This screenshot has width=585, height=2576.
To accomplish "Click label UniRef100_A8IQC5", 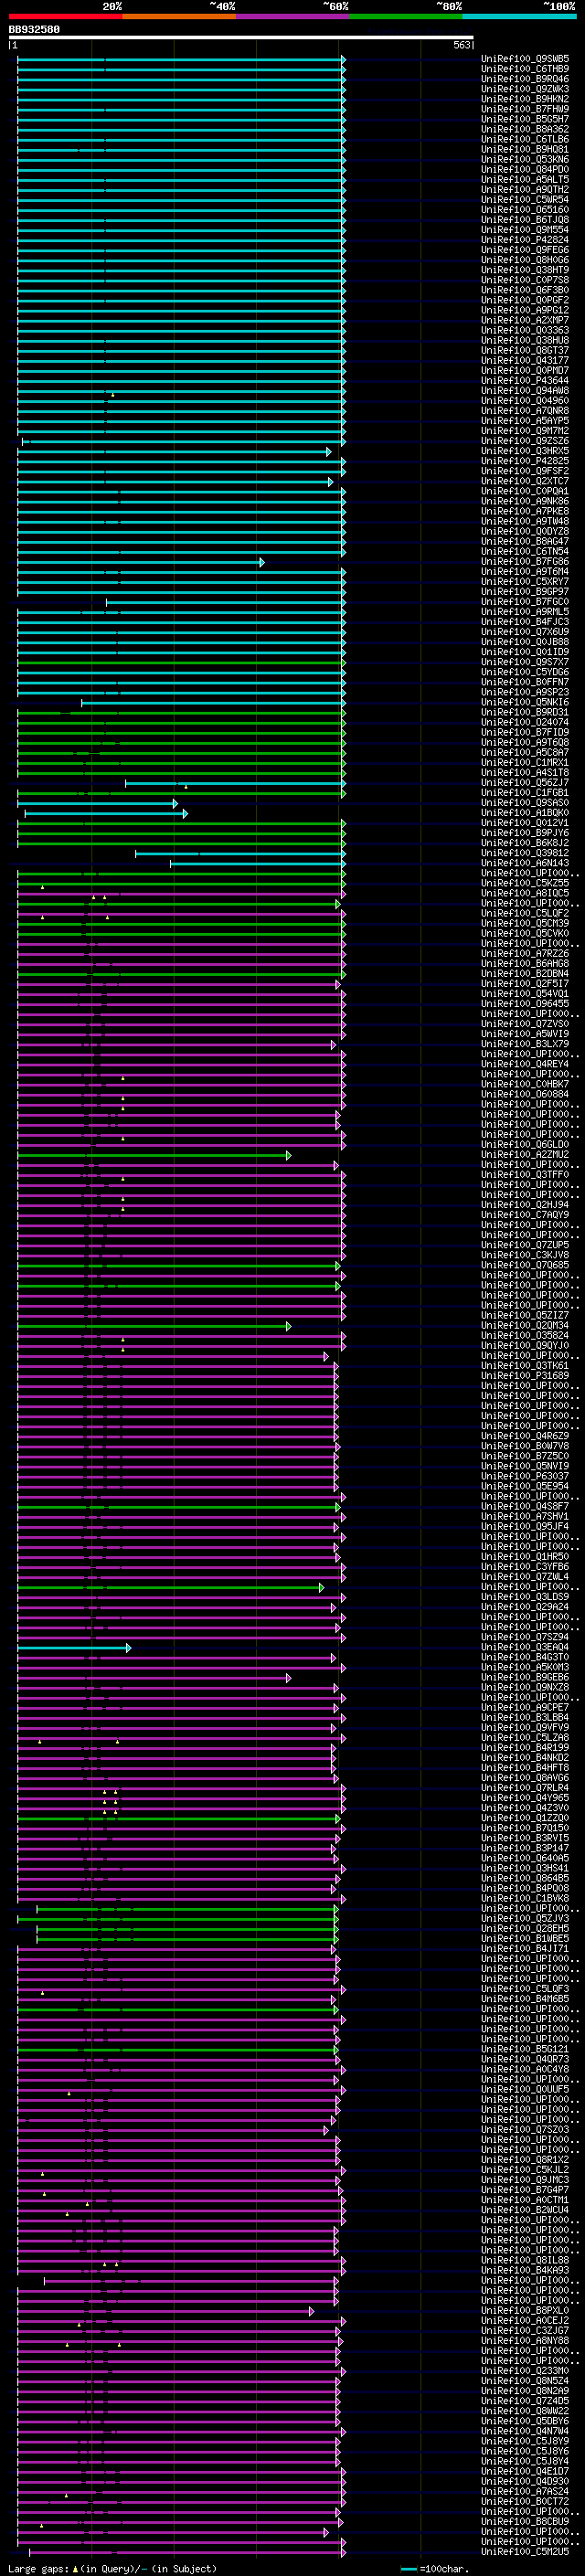I will [x=525, y=893].
